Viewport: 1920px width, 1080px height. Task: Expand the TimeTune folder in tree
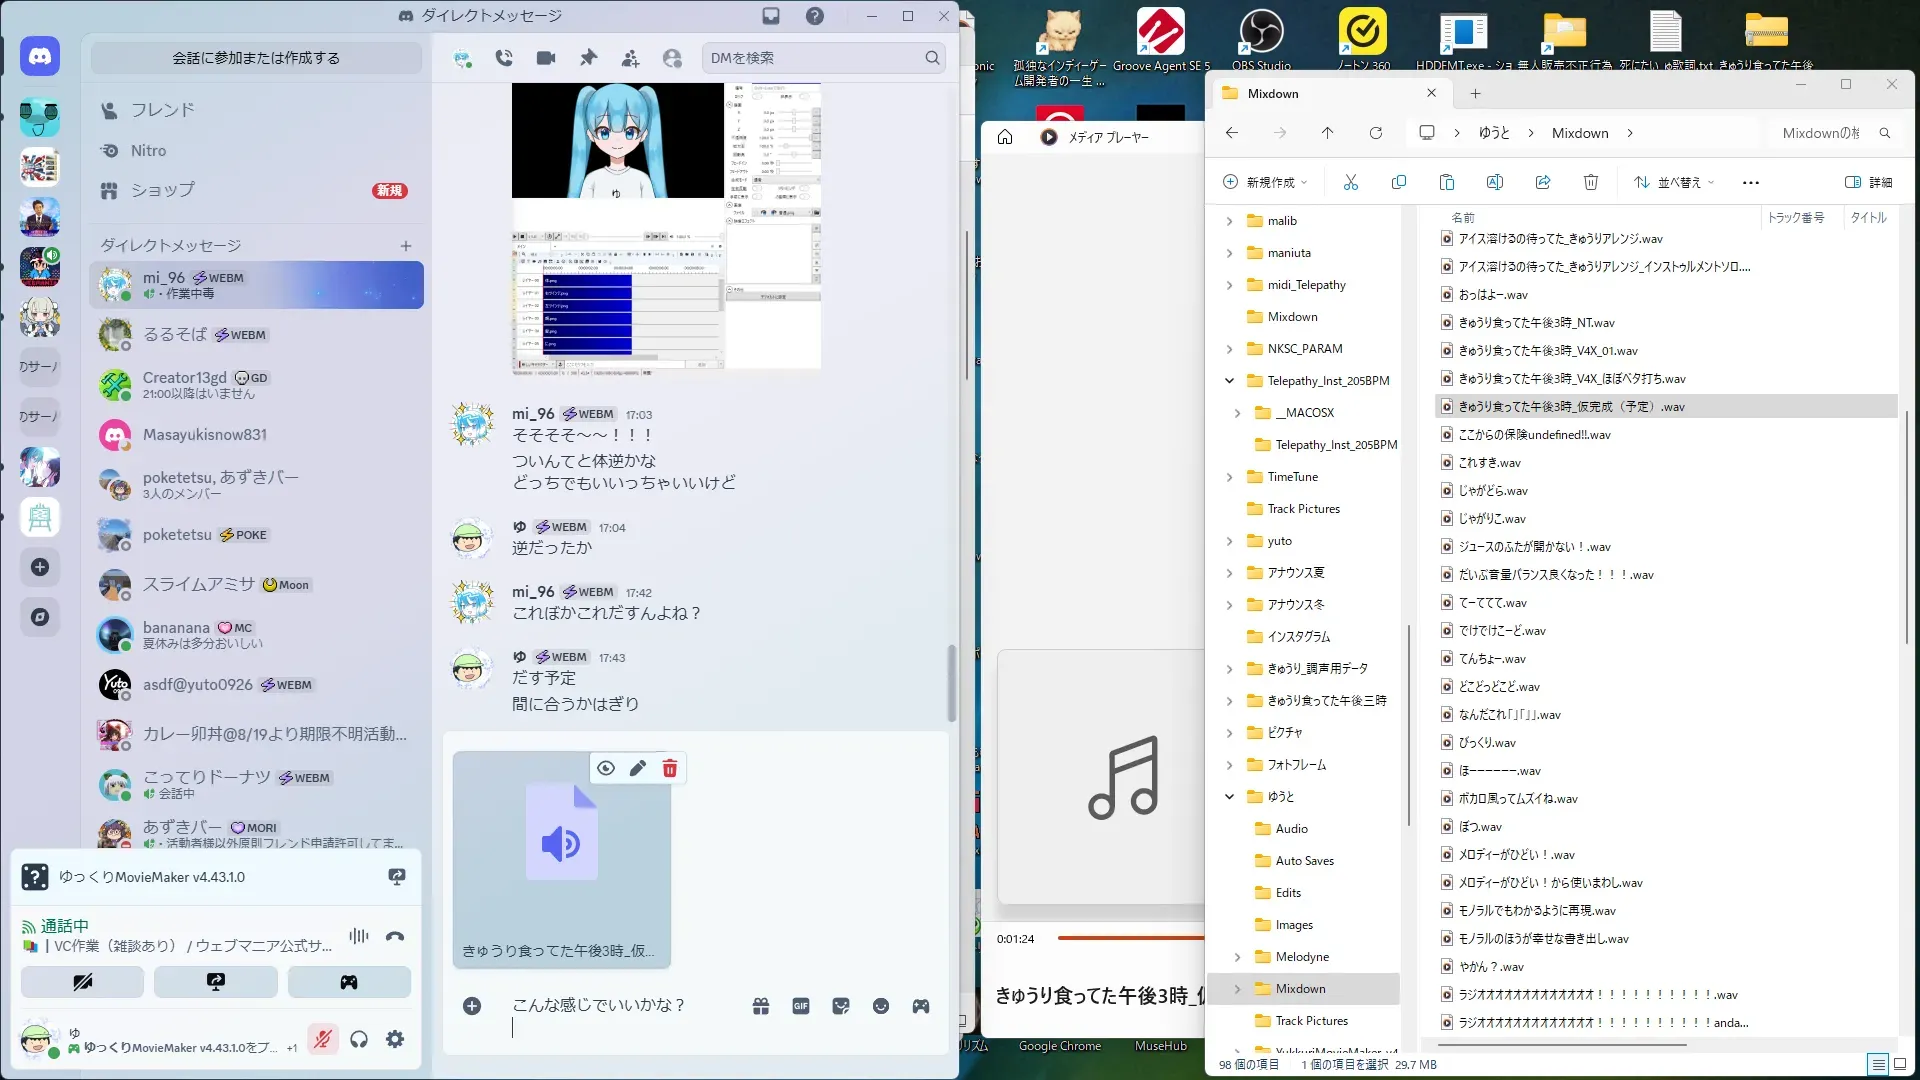pos(1229,477)
